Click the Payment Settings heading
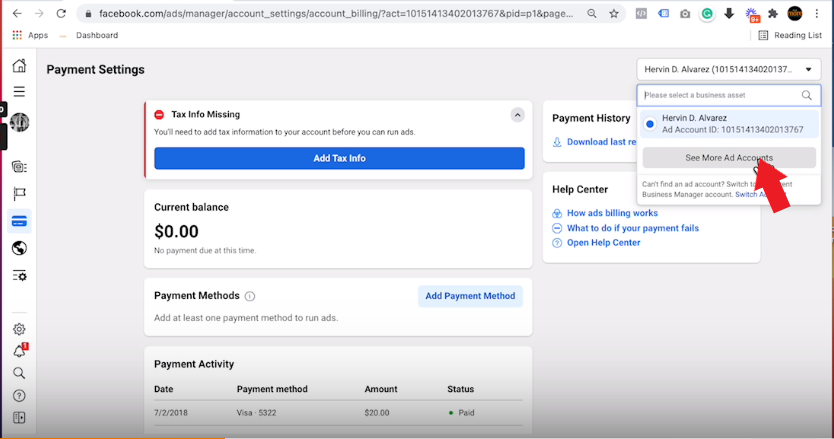834x439 pixels. 95,70
